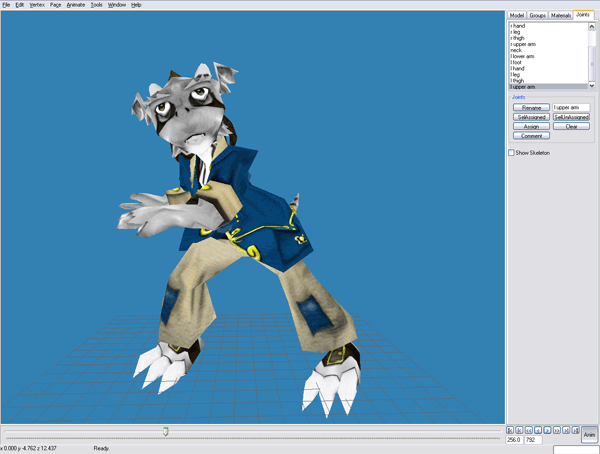Click the Rename joint button

click(x=531, y=108)
